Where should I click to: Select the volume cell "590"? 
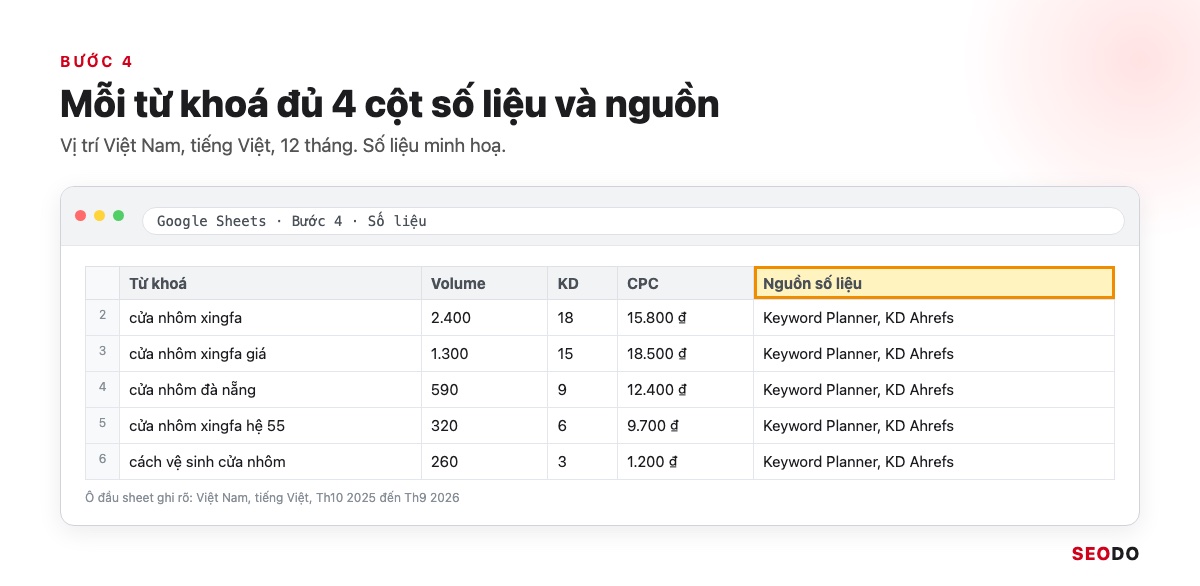click(x=484, y=390)
